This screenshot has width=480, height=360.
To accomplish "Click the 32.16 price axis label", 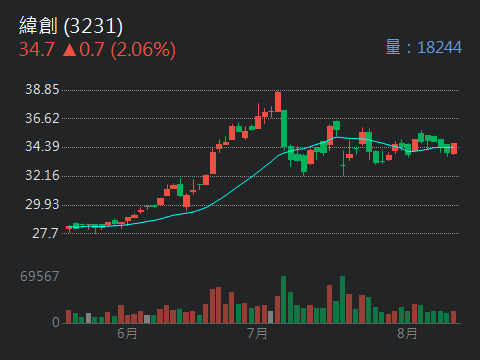I will tap(42, 175).
